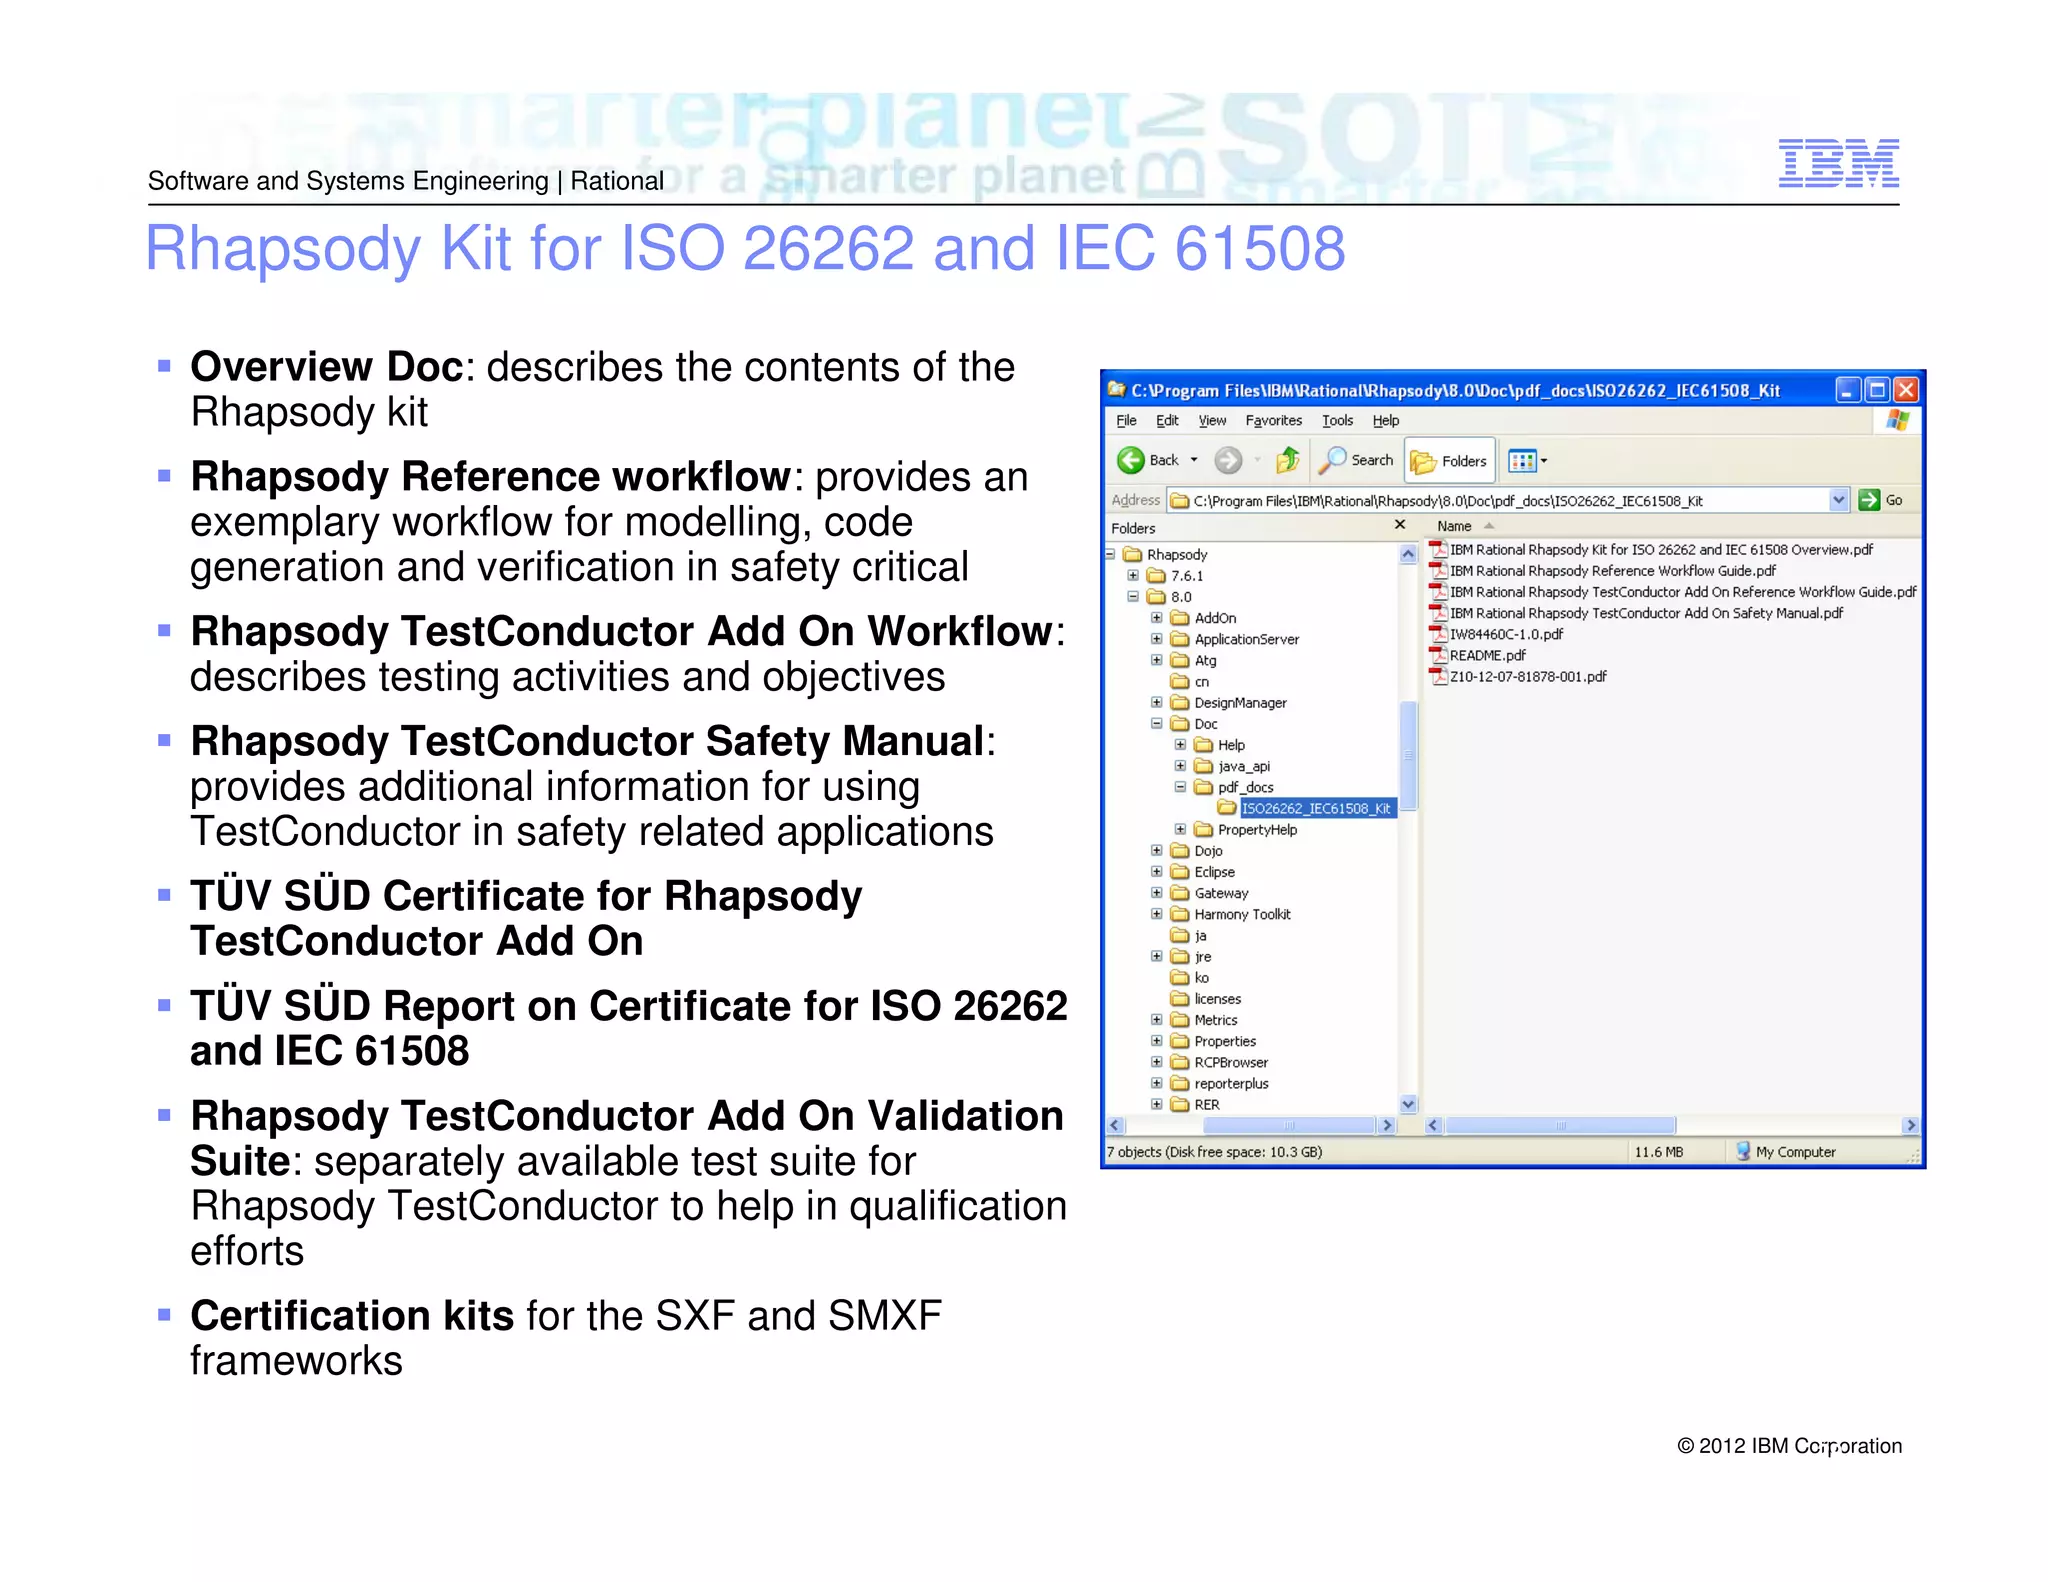This screenshot has height=1582, width=2048.
Task: Click folder tree scroll down arrow
Action: pos(1408,1104)
